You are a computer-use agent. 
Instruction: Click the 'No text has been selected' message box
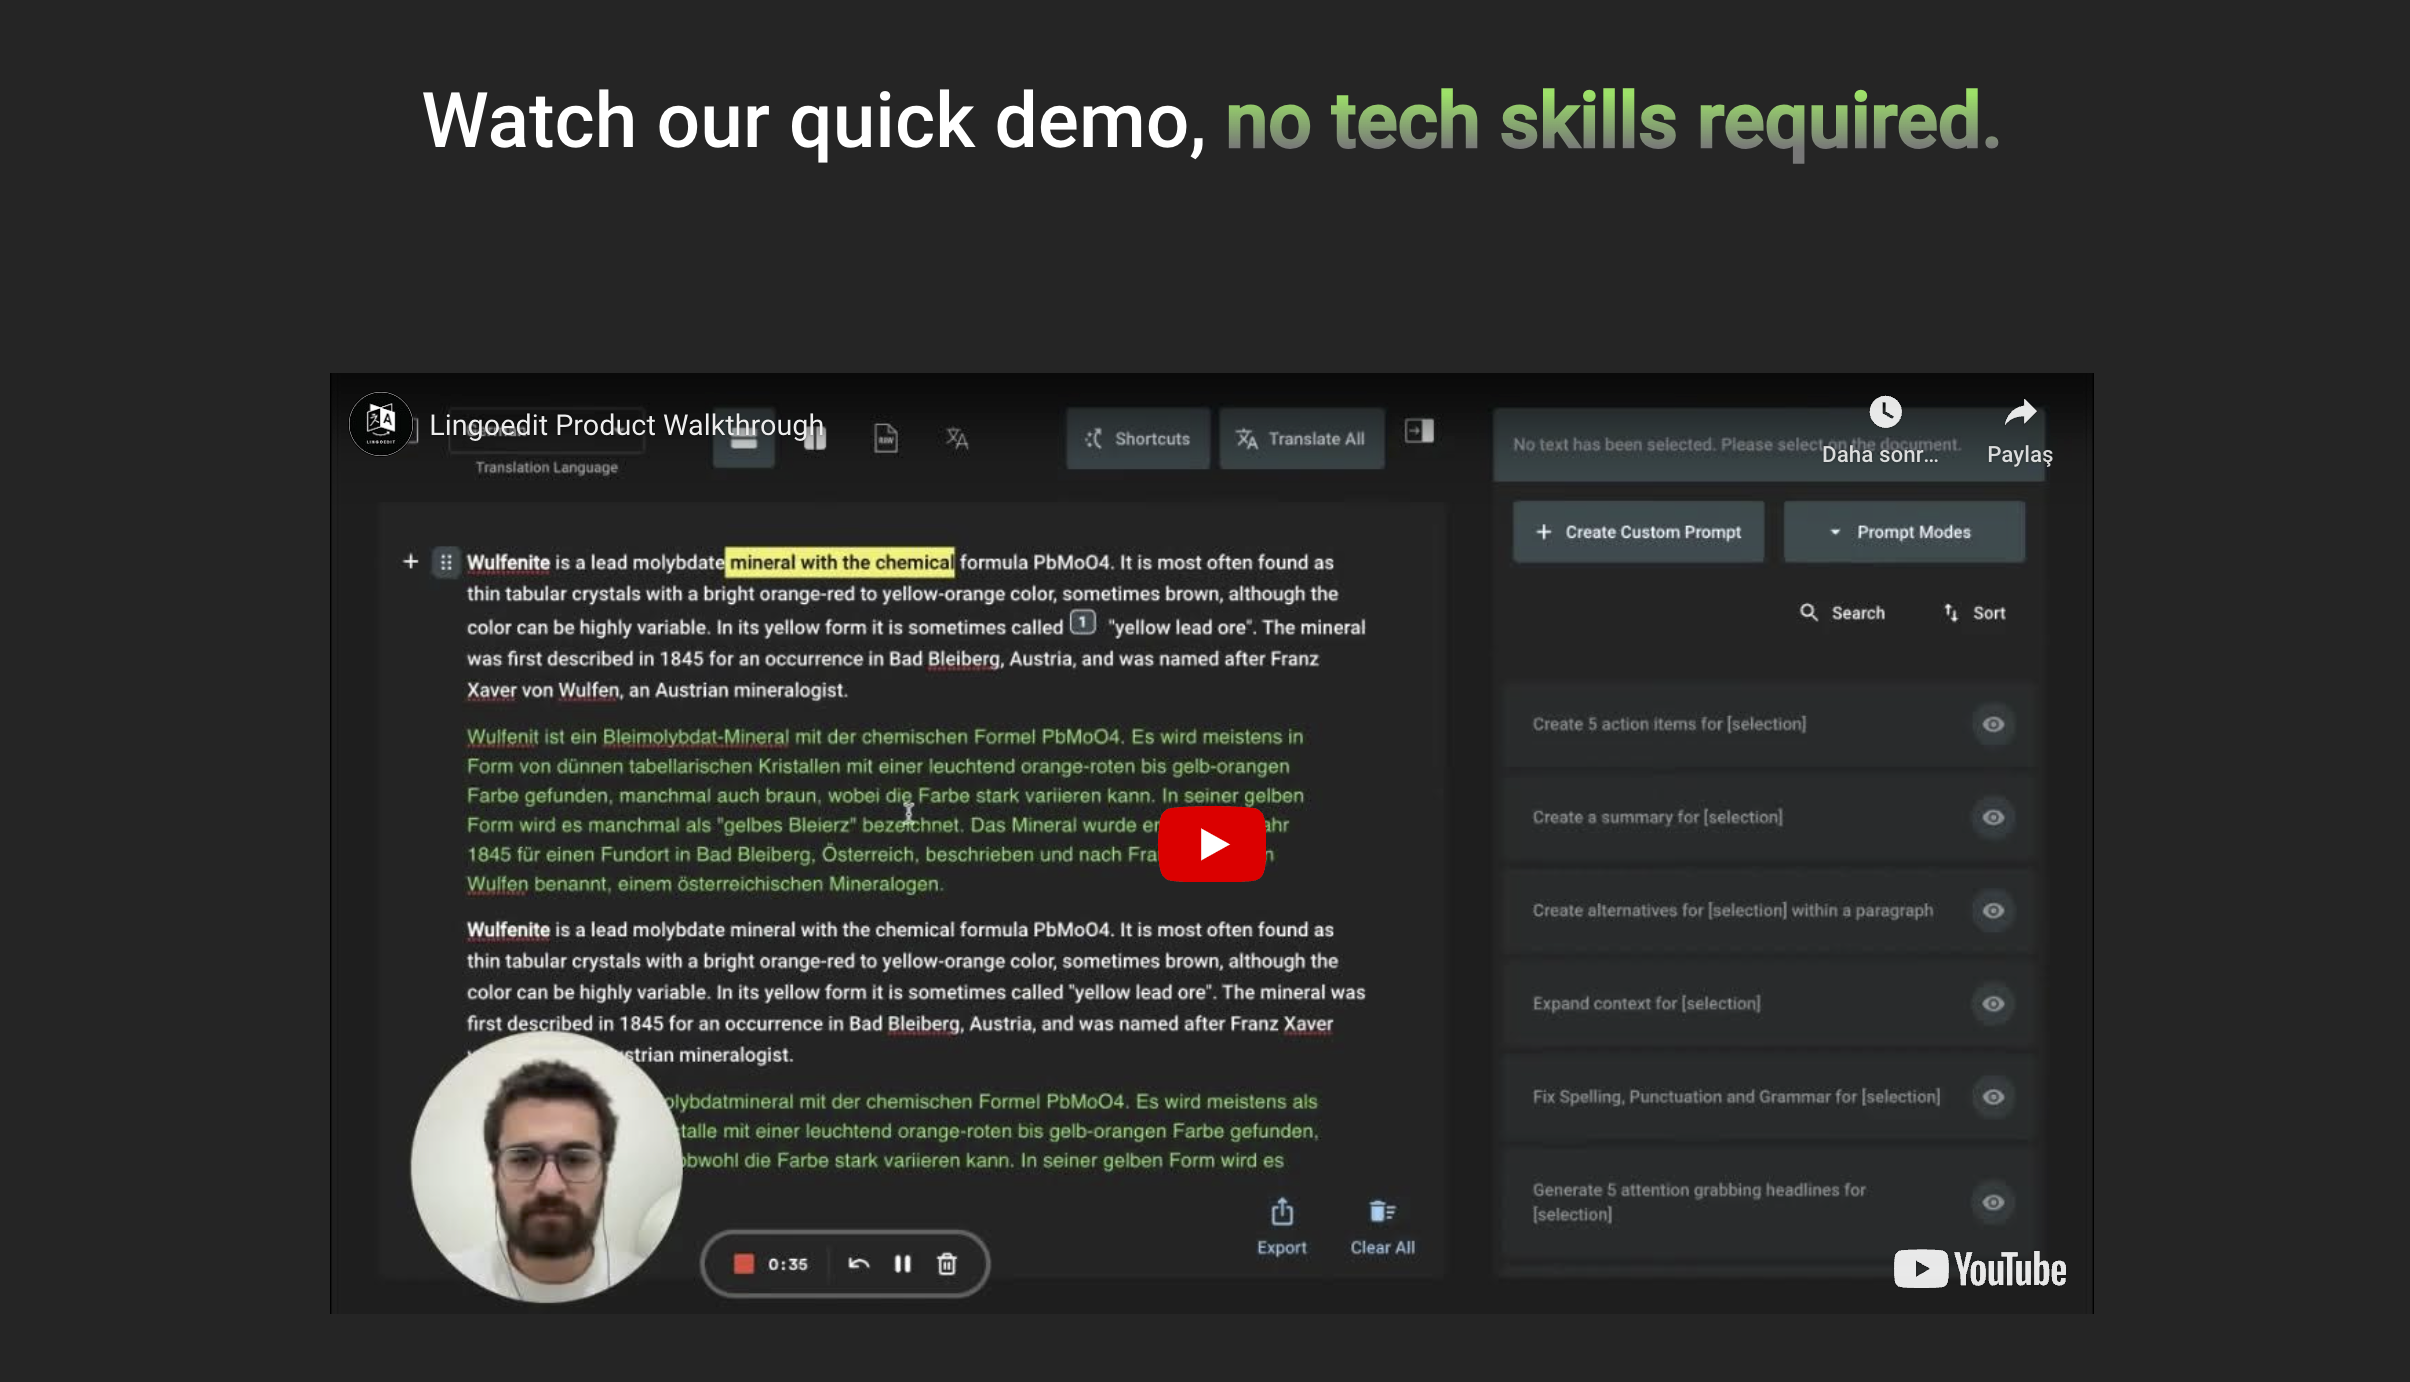click(1768, 444)
